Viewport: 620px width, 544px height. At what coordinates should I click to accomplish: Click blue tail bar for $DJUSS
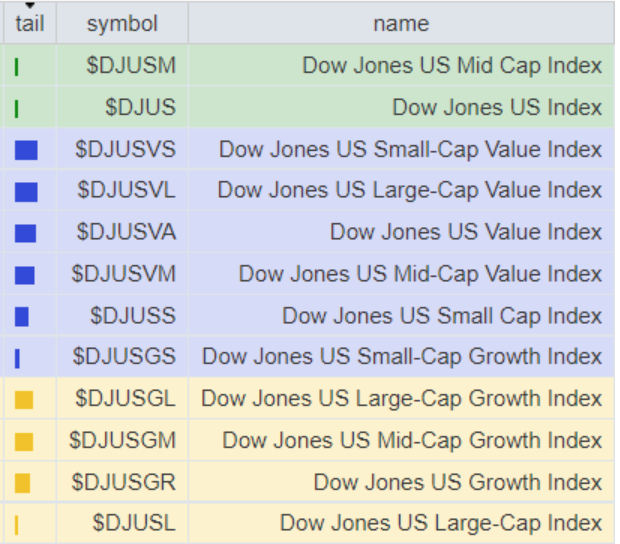tap(22, 316)
